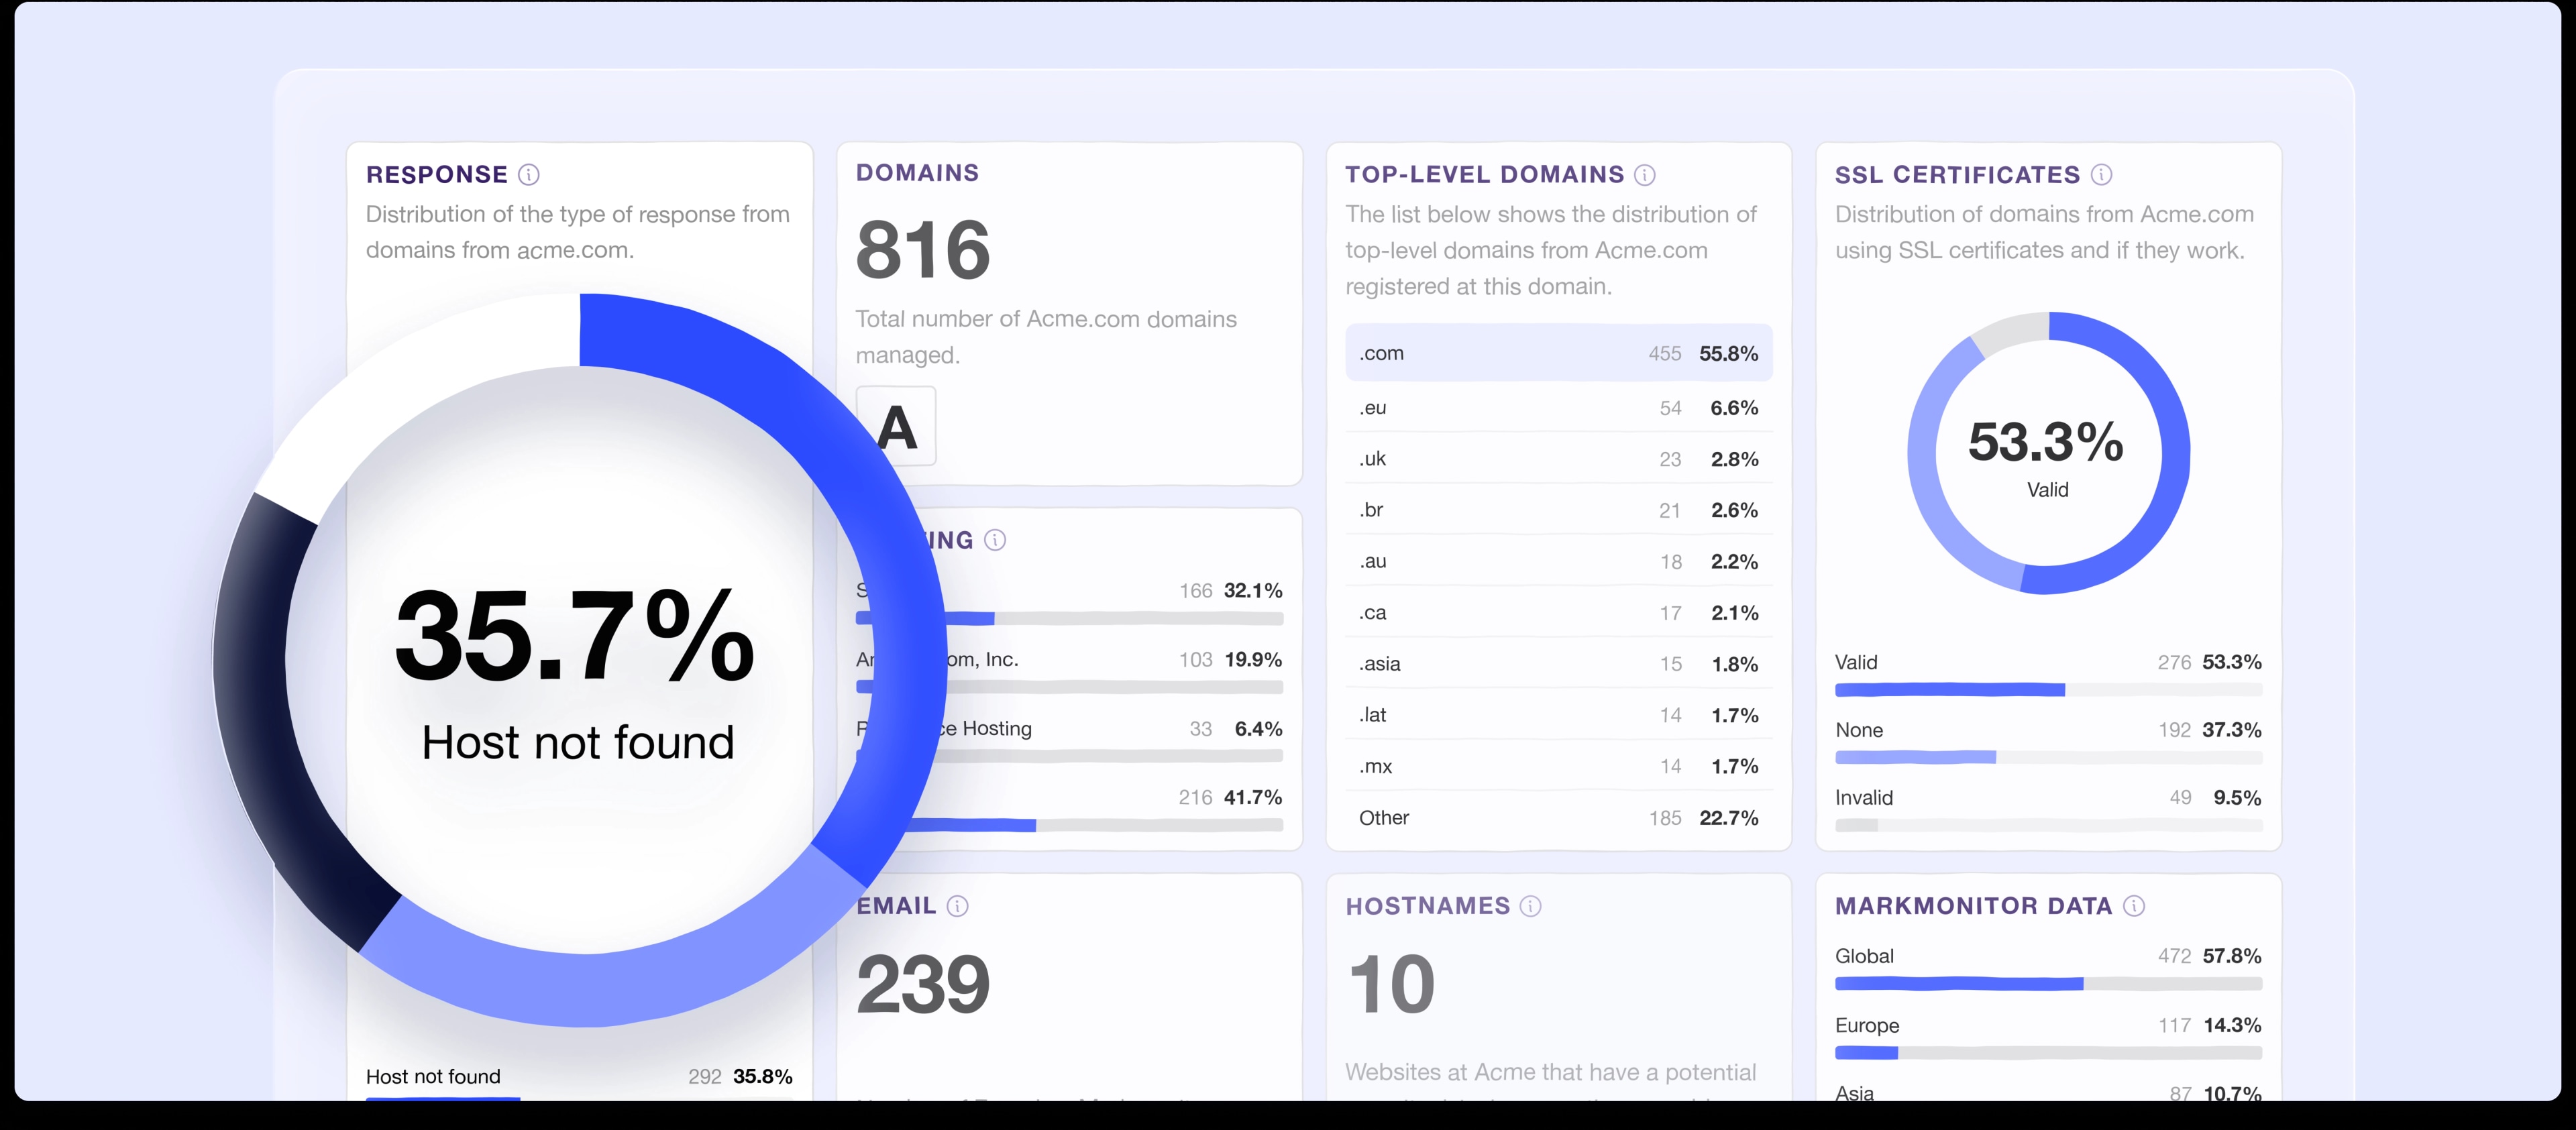Click the info icon next to TOP-LEVEL DOMAINS

coord(1645,175)
